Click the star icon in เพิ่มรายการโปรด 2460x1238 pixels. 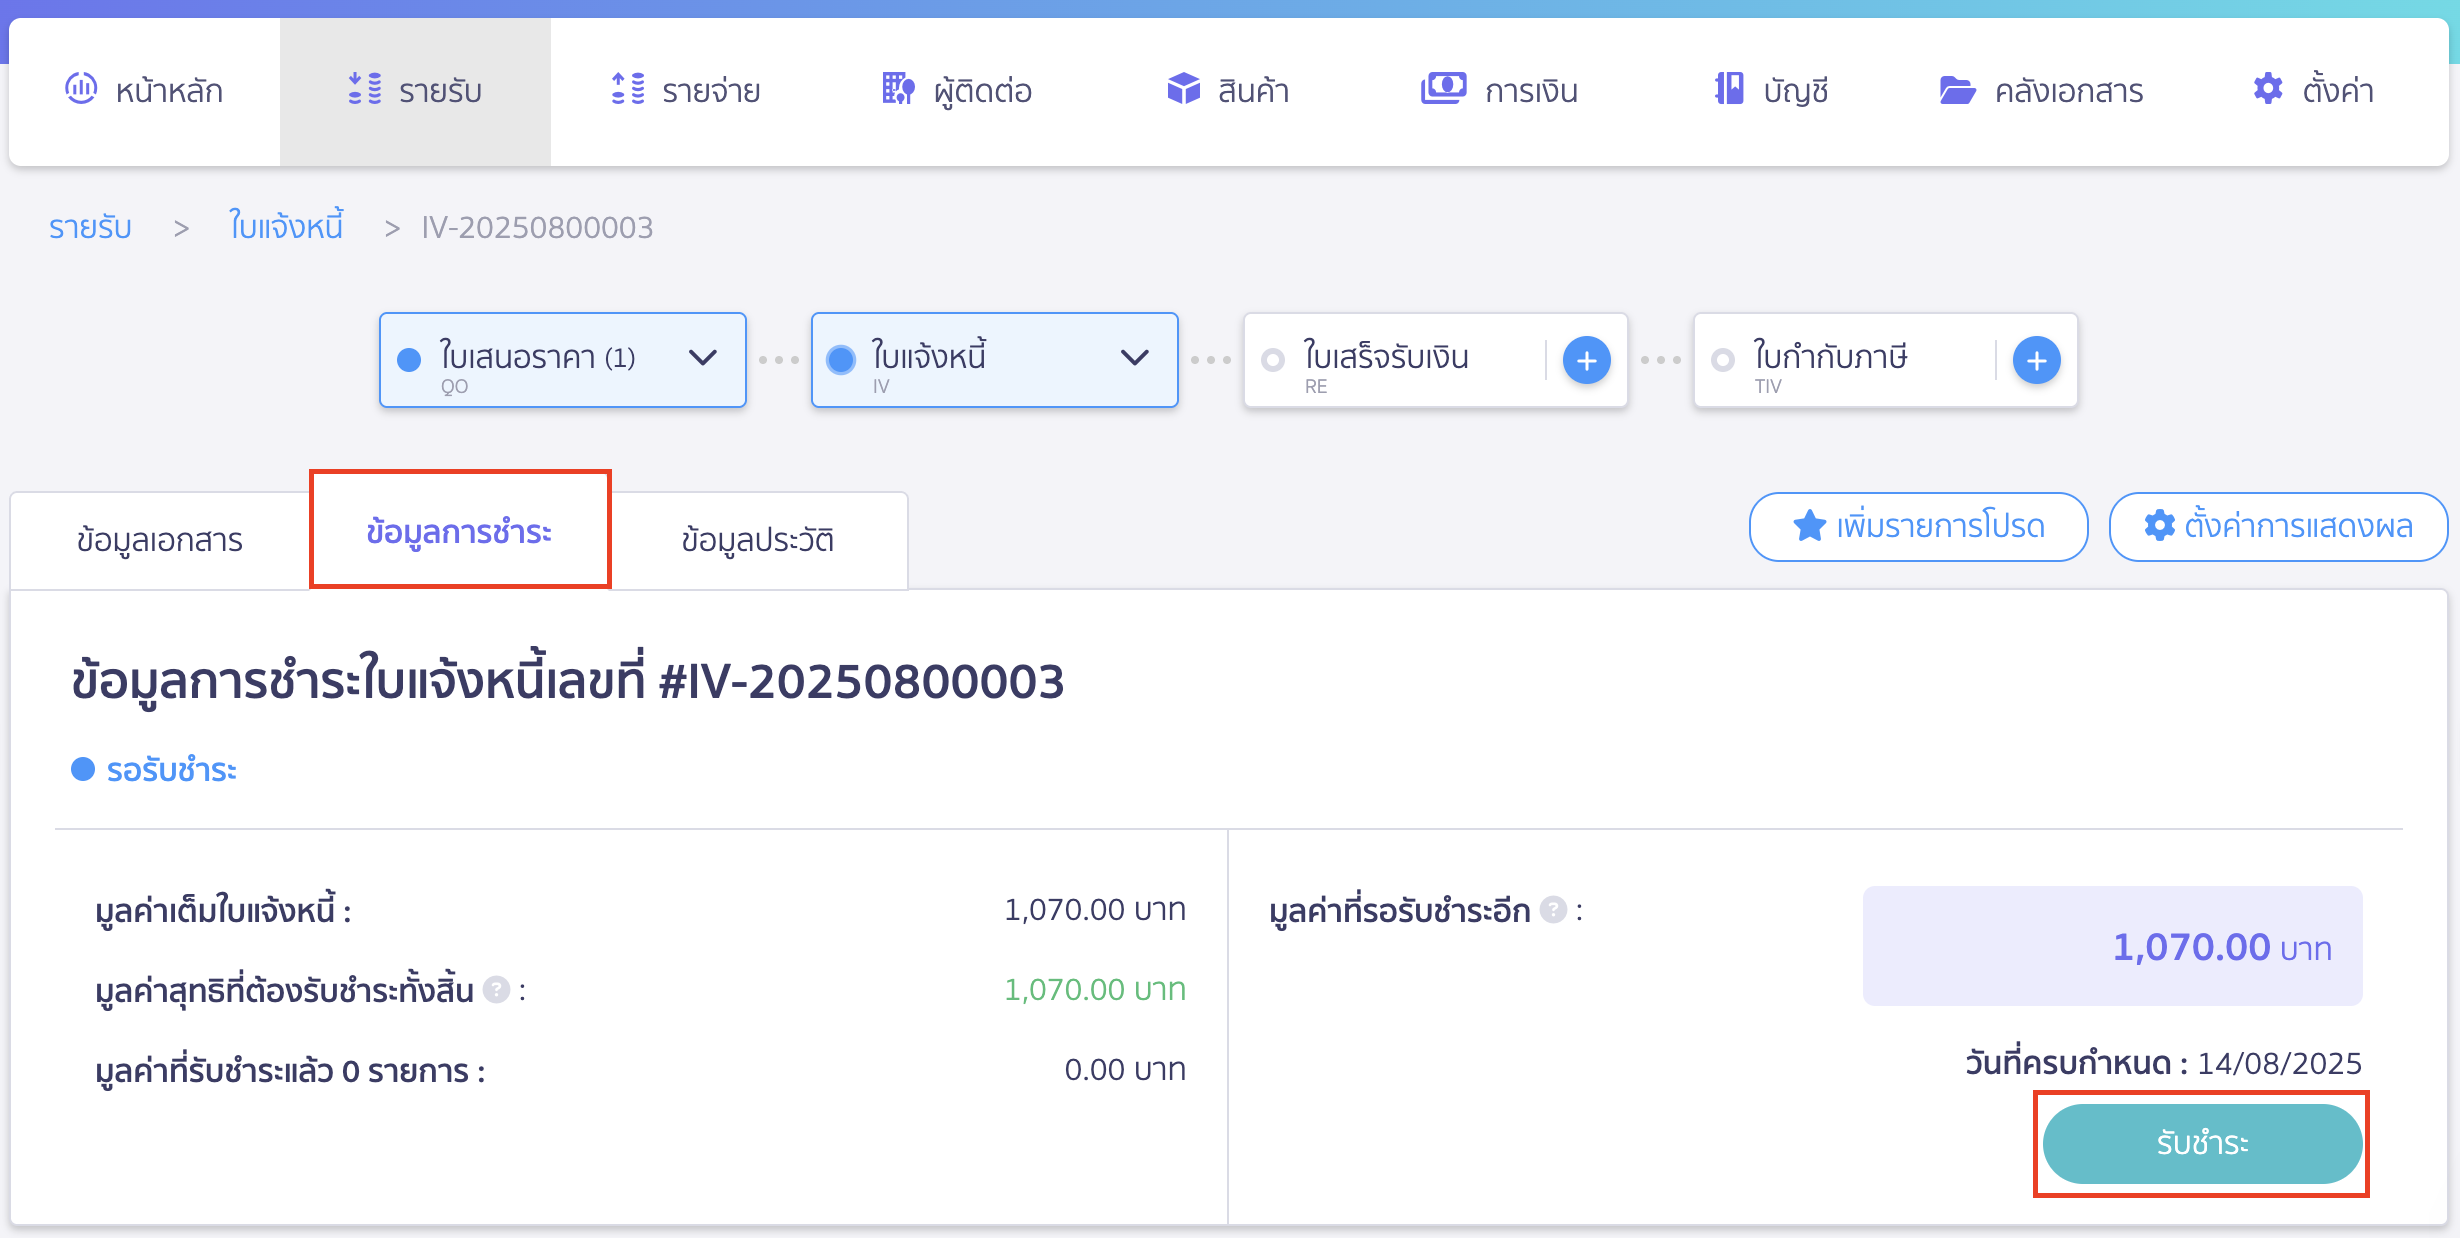coord(1809,526)
